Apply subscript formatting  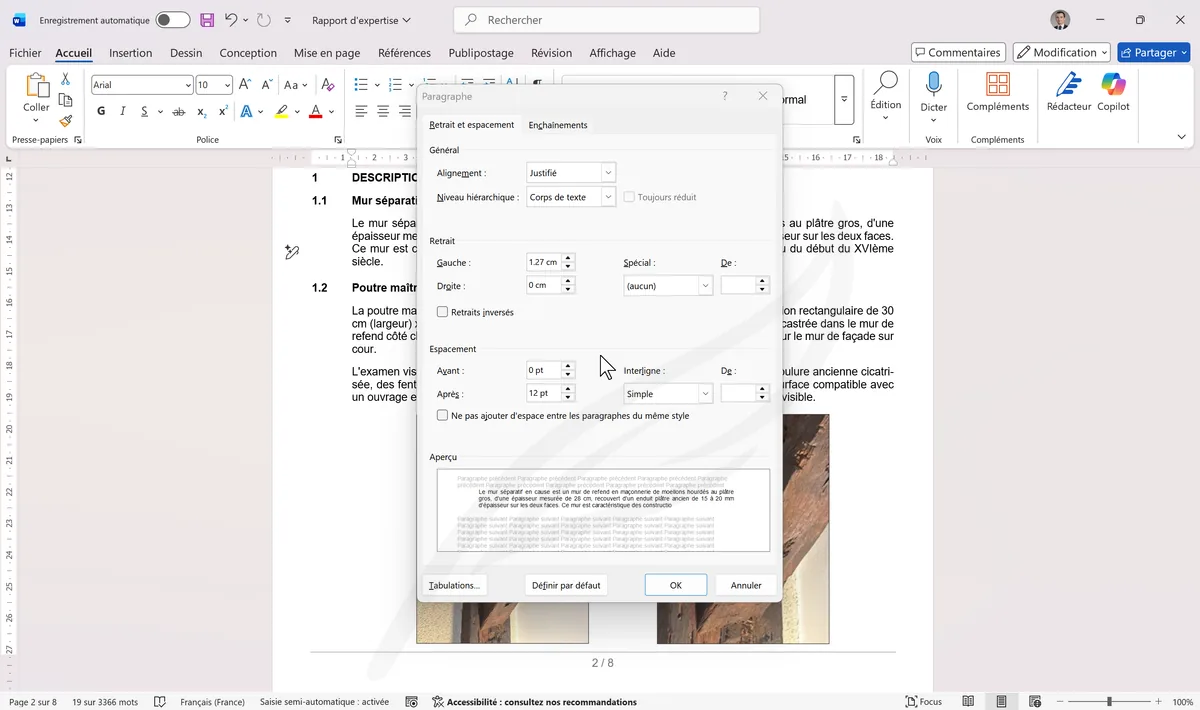coord(199,110)
